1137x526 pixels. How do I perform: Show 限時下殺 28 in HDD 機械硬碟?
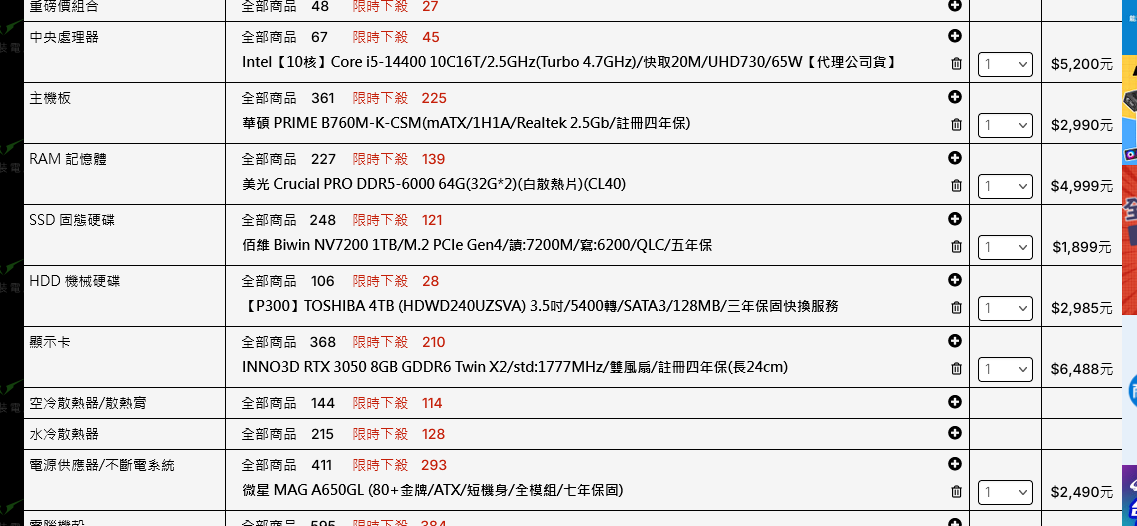[x=396, y=281]
